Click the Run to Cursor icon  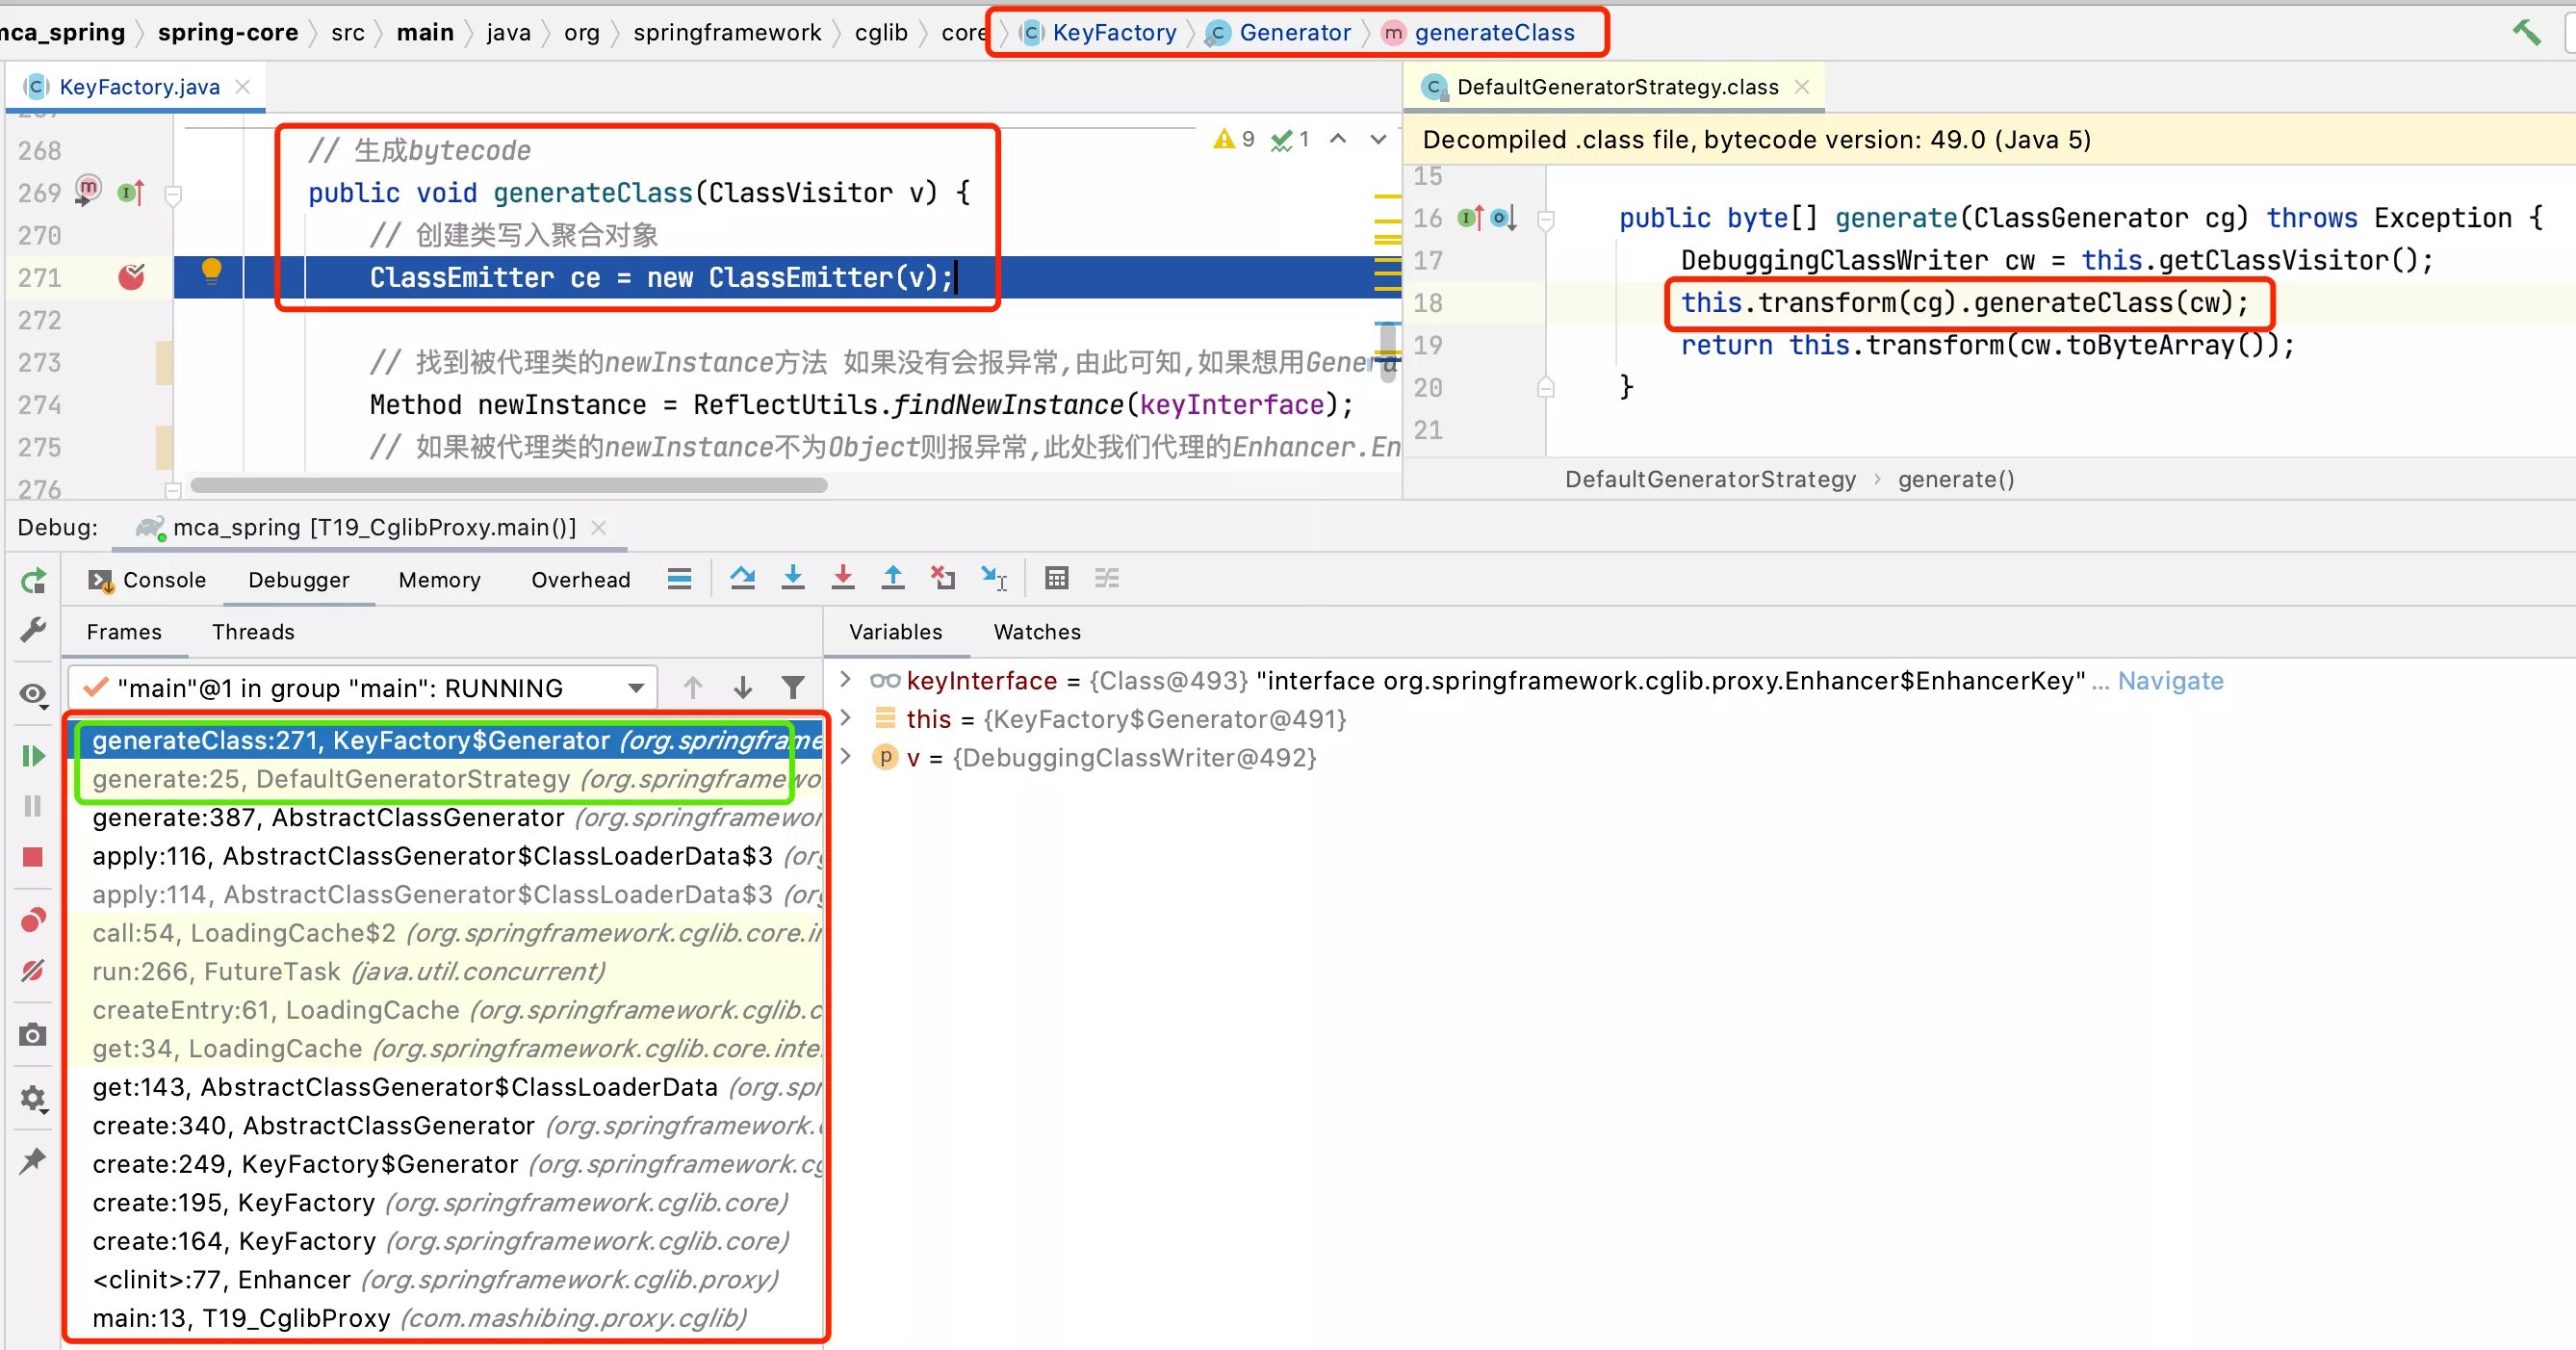tap(994, 578)
